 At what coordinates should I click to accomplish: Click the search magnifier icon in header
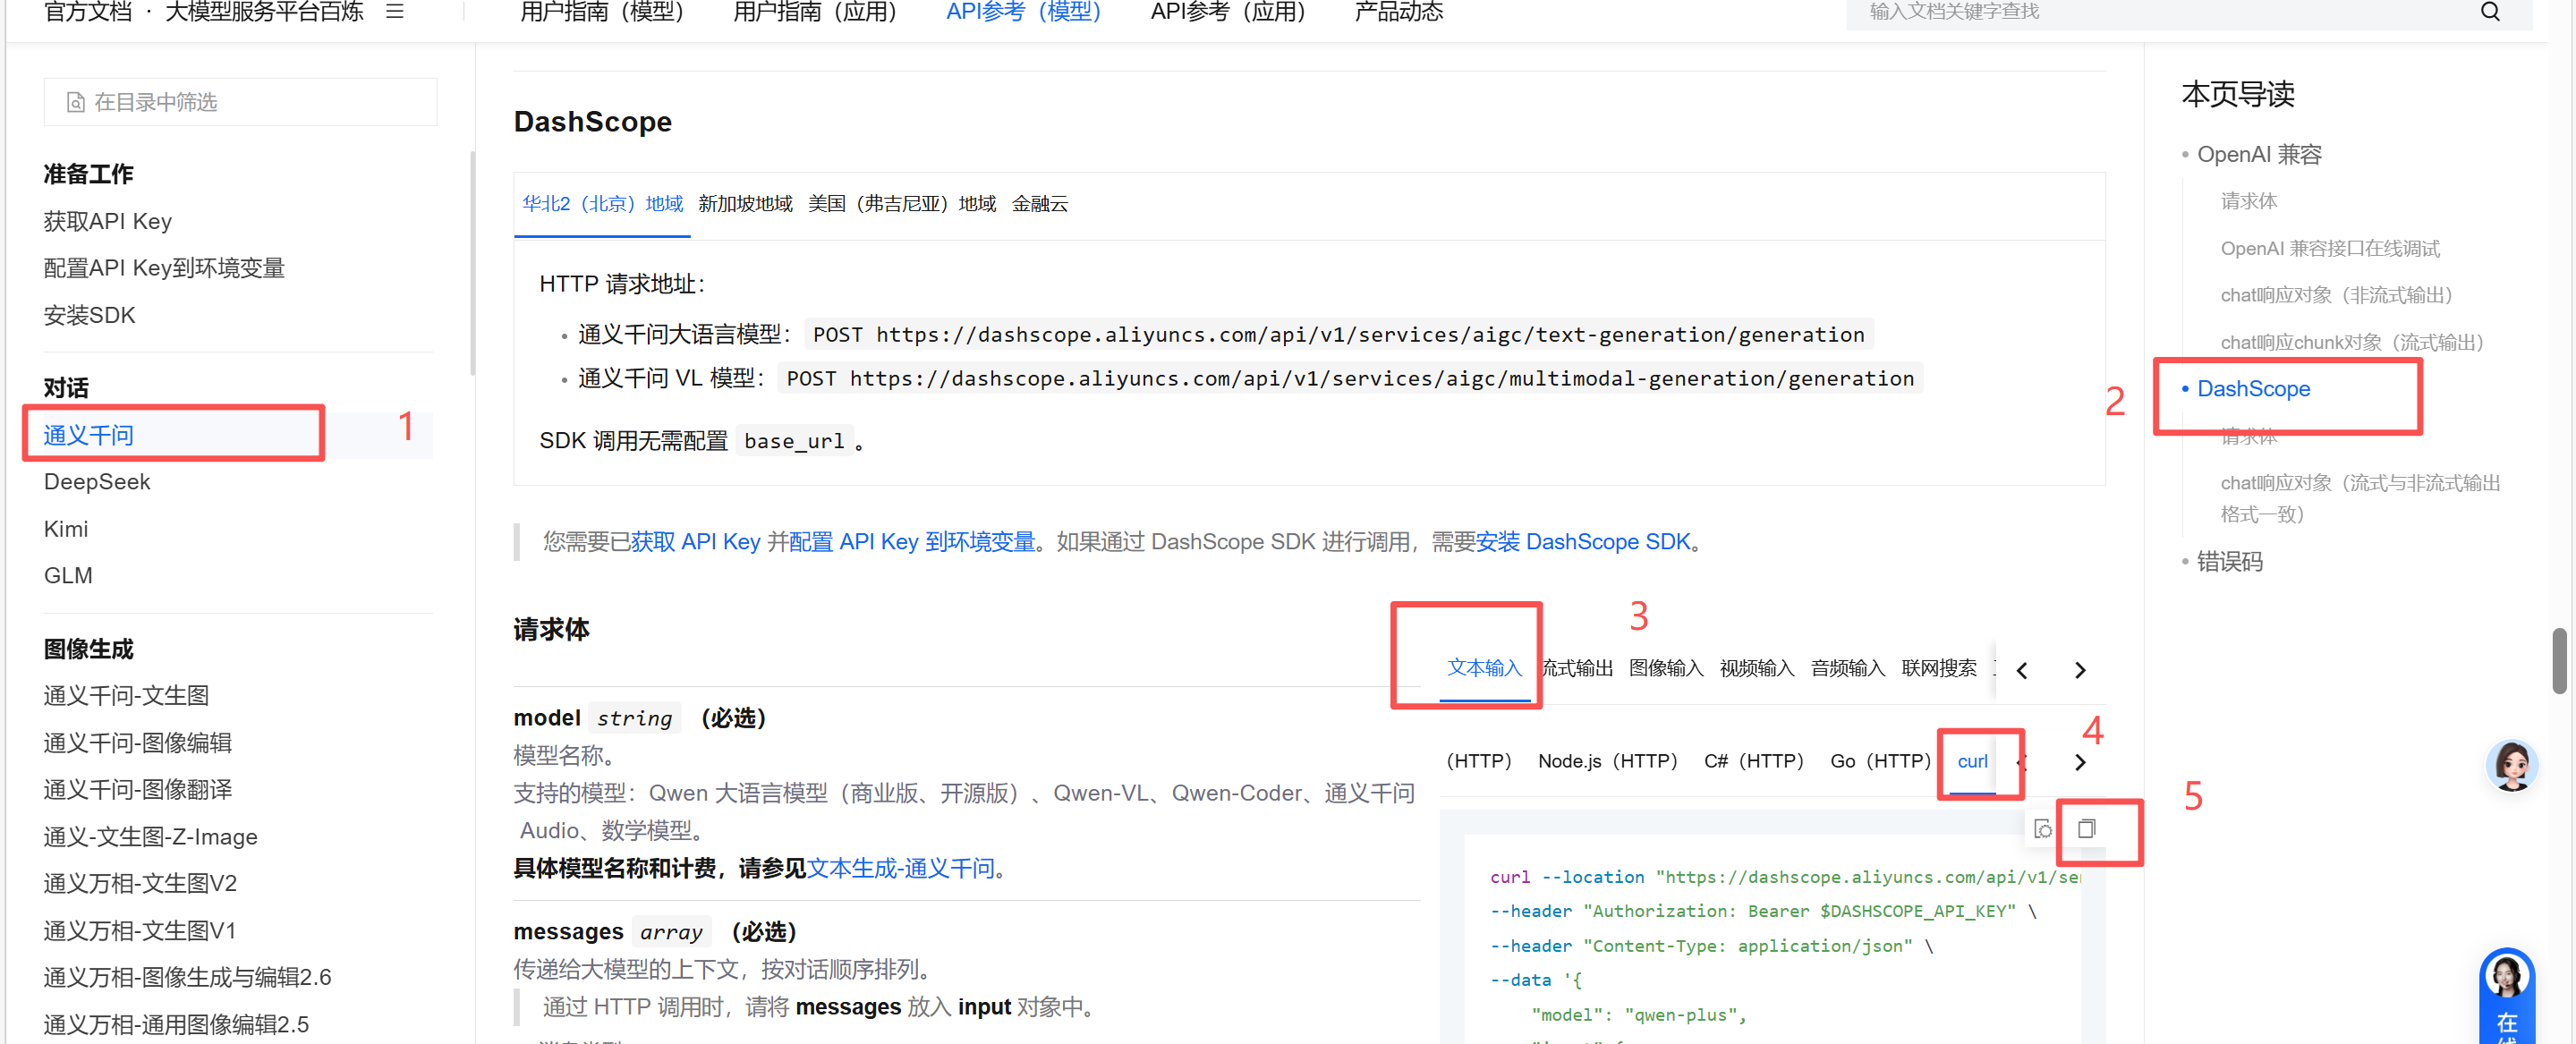point(2490,12)
